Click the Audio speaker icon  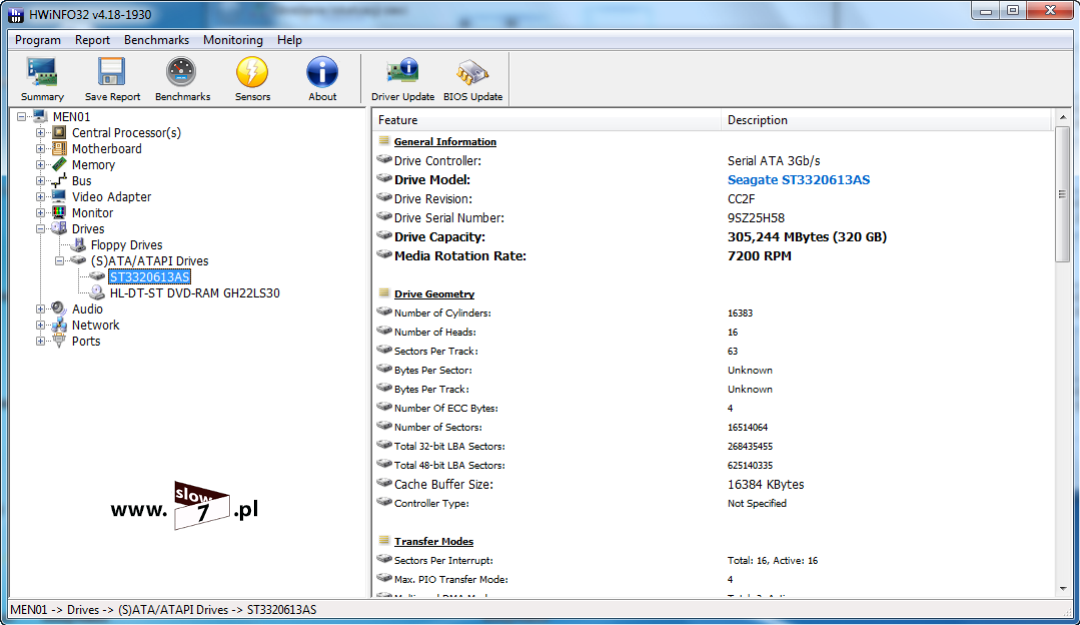click(59, 309)
